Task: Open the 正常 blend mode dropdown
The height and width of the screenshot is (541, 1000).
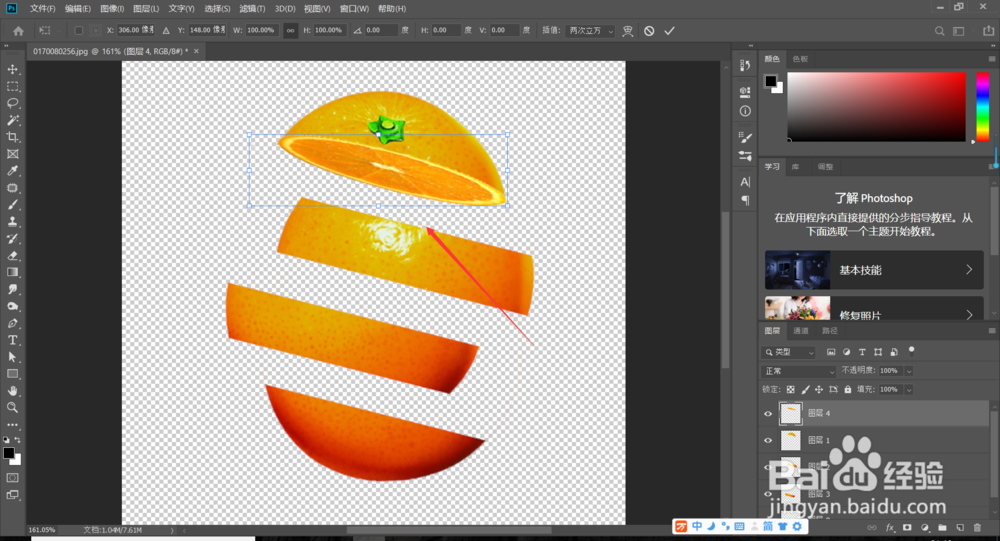Action: click(798, 371)
